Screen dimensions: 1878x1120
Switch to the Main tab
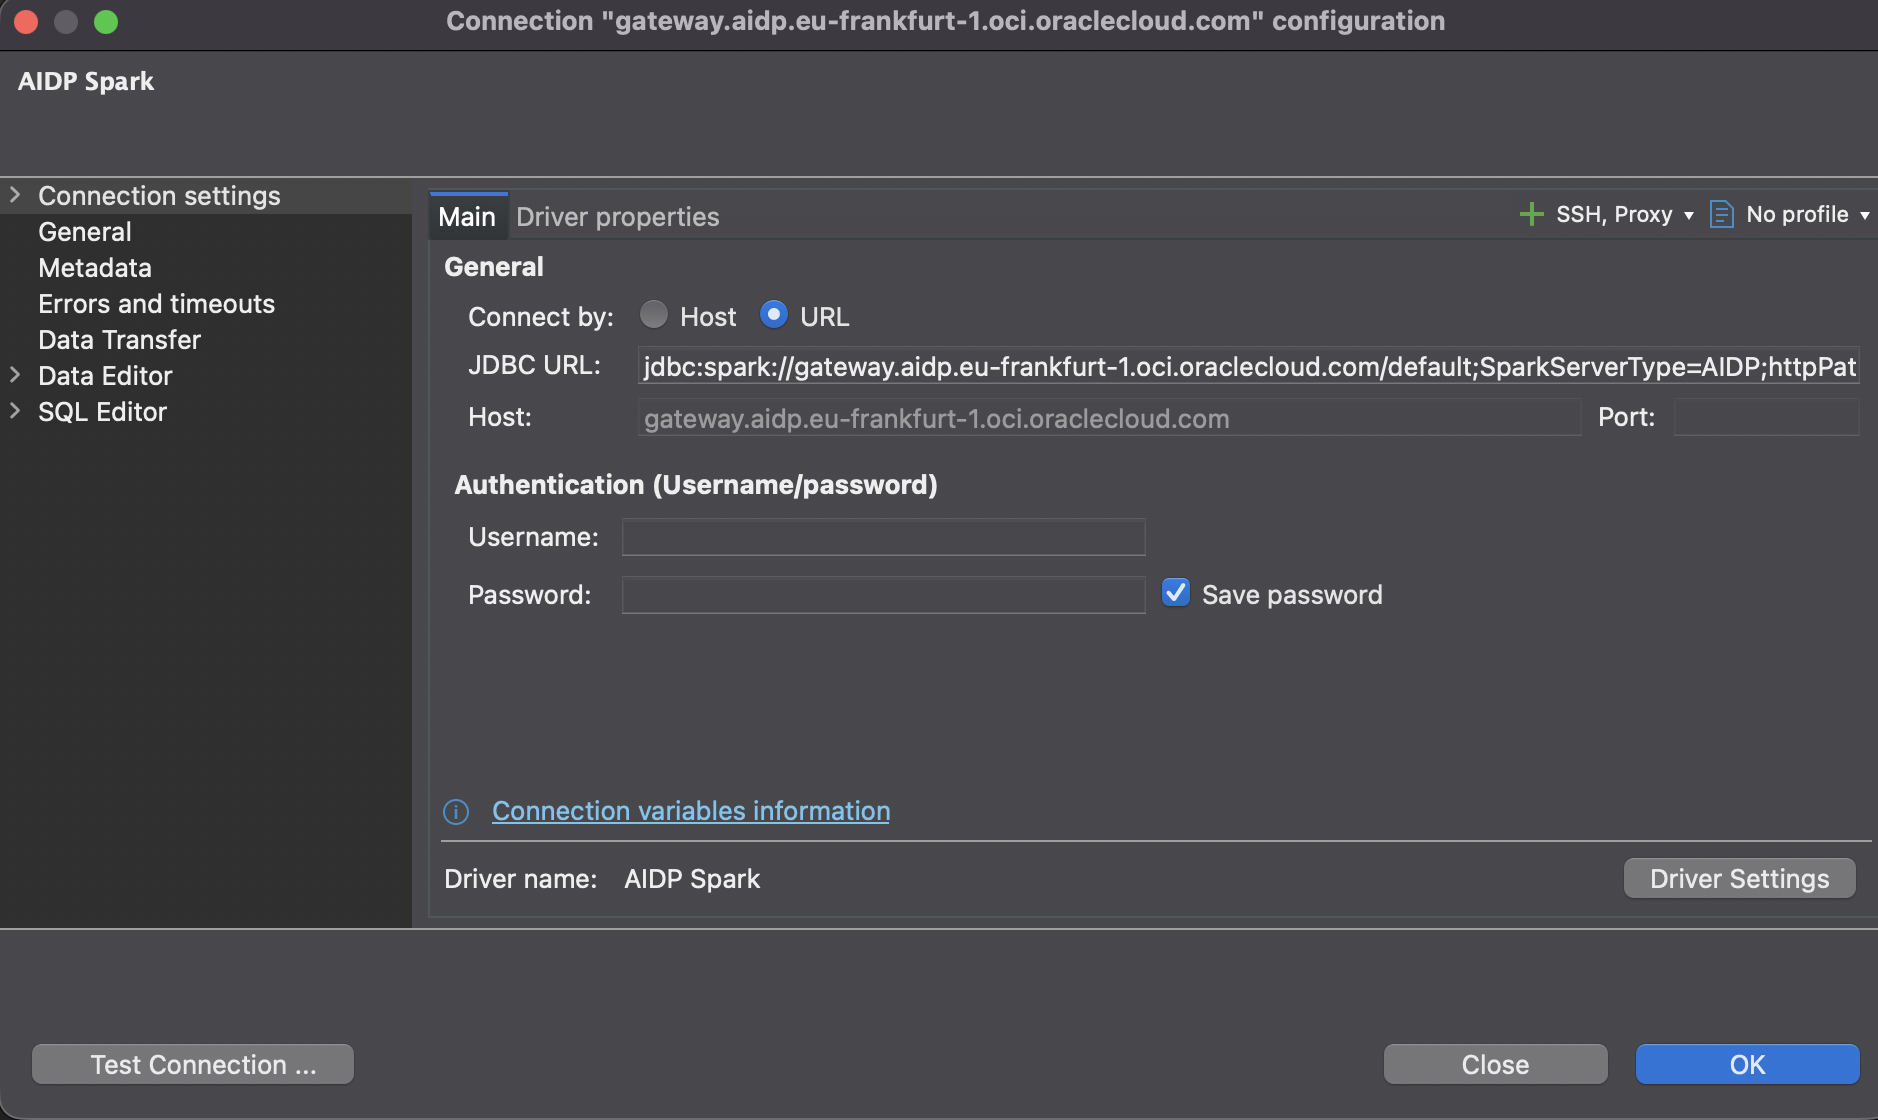point(467,217)
